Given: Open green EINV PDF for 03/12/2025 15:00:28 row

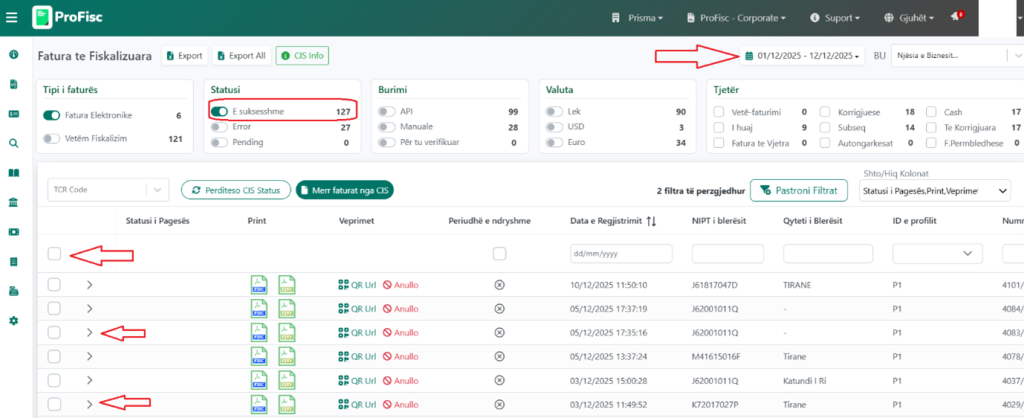Looking at the screenshot, I should [x=287, y=381].
